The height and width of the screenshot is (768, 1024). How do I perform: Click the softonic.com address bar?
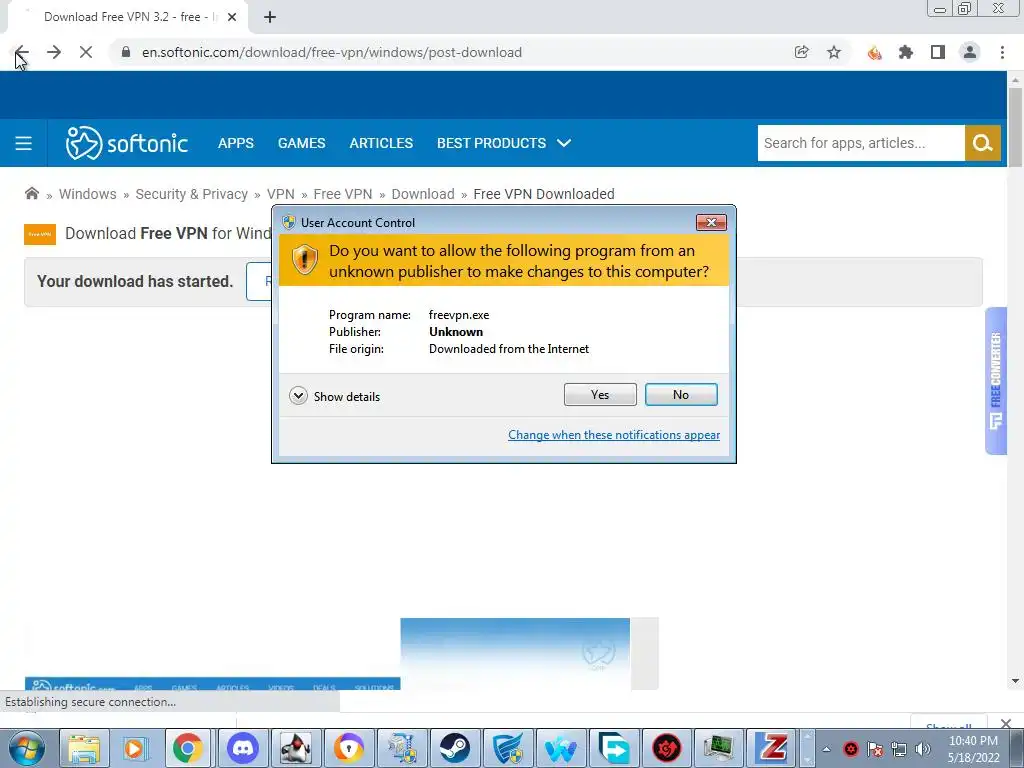coord(451,52)
